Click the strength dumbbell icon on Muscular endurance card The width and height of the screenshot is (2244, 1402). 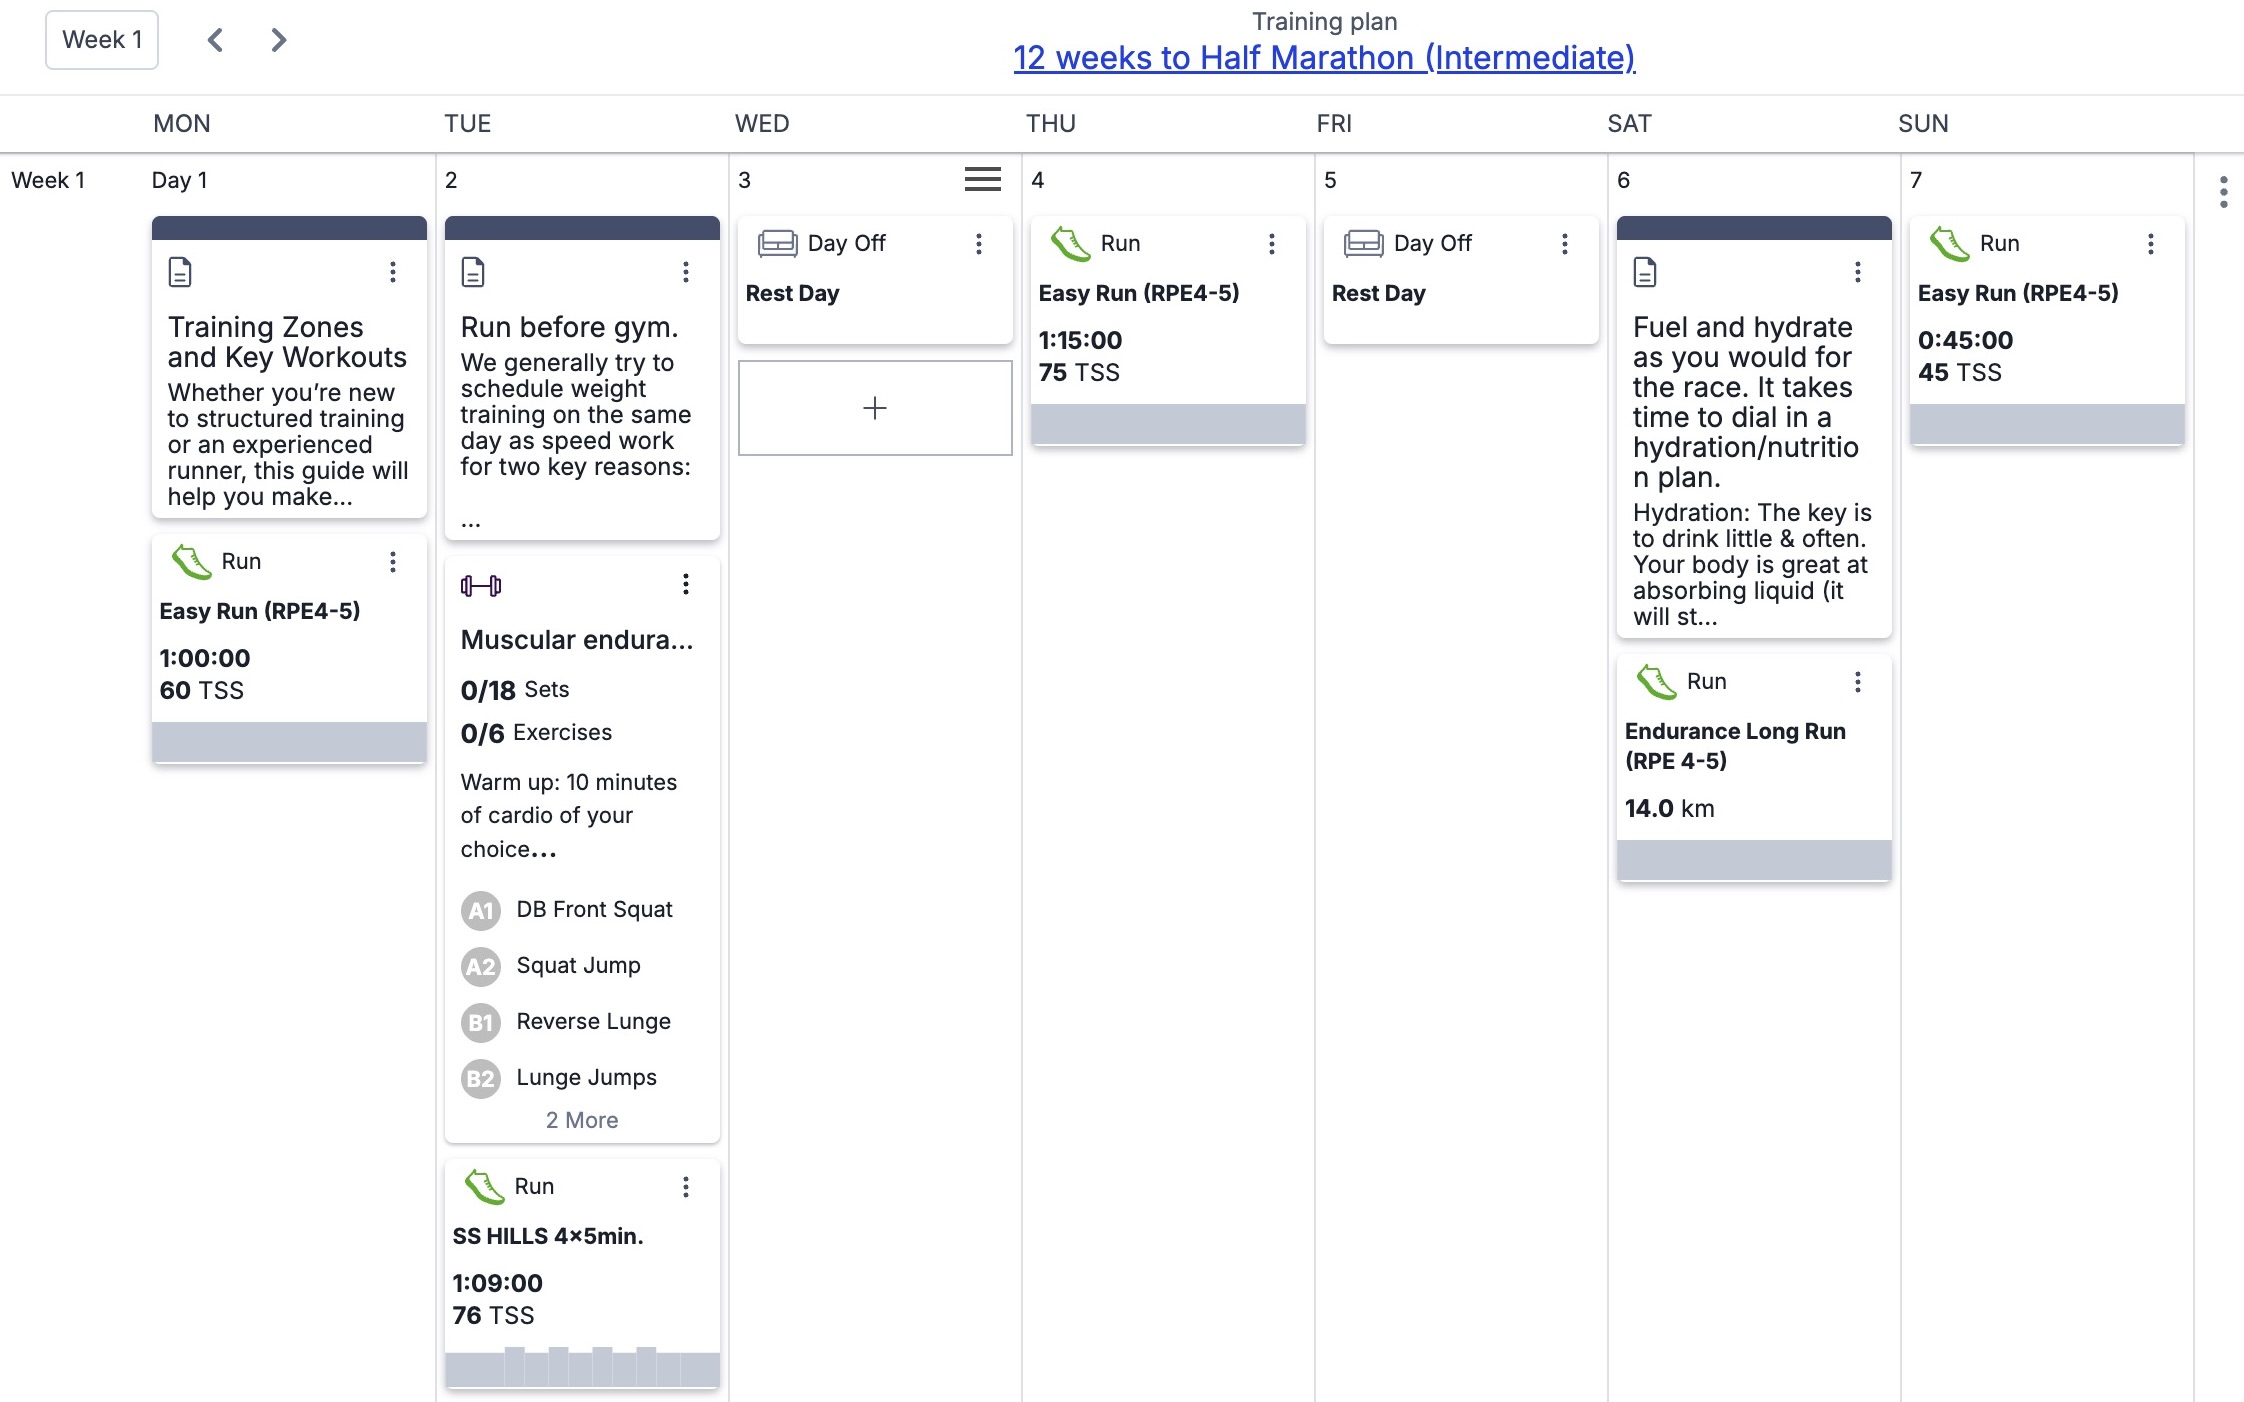480,586
